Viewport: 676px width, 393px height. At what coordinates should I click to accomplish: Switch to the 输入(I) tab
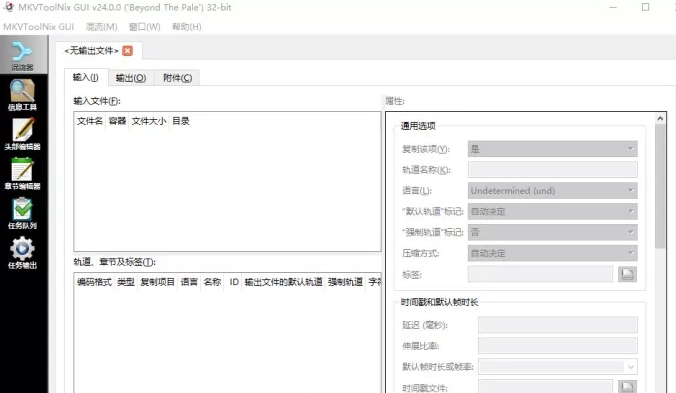(86, 77)
